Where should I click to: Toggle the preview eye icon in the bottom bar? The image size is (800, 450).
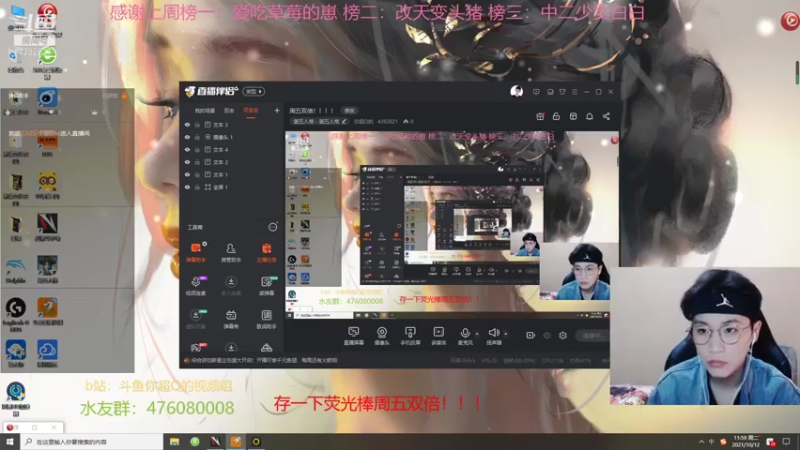(x=547, y=335)
